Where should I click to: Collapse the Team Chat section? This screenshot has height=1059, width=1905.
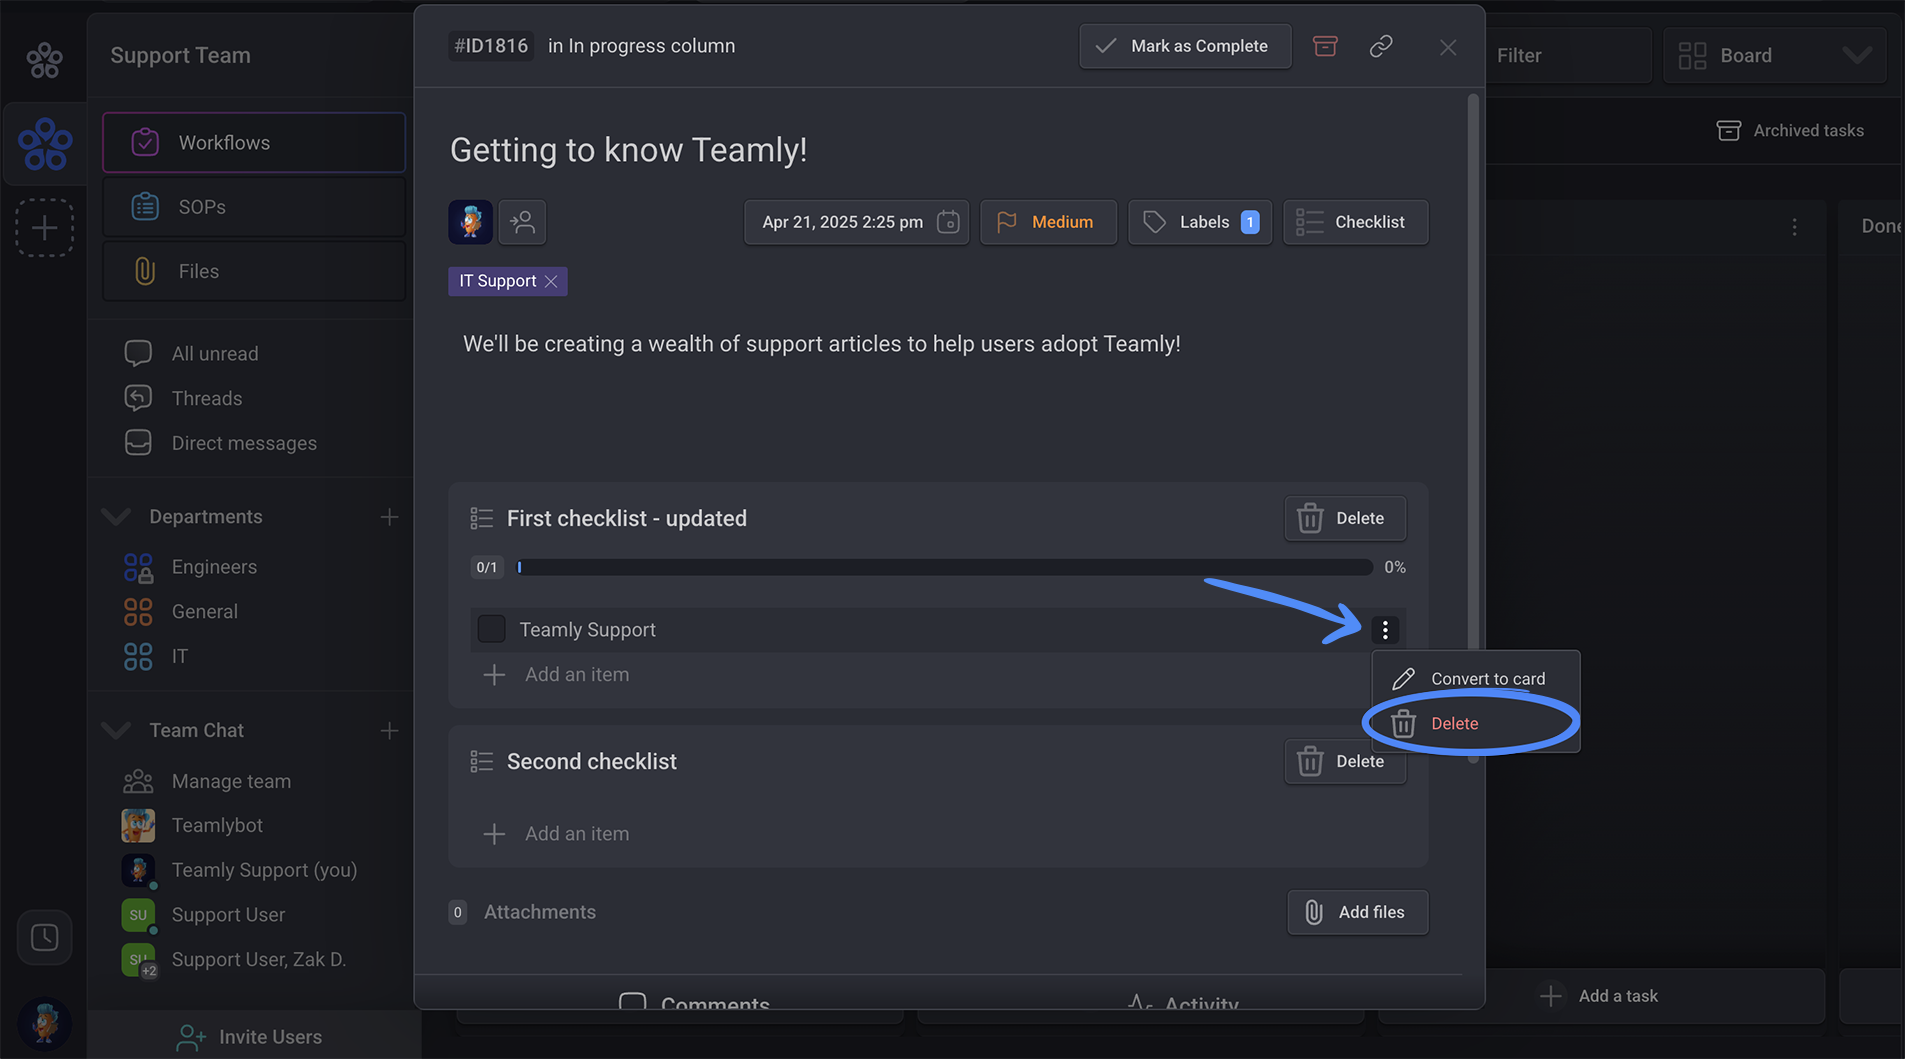116,731
